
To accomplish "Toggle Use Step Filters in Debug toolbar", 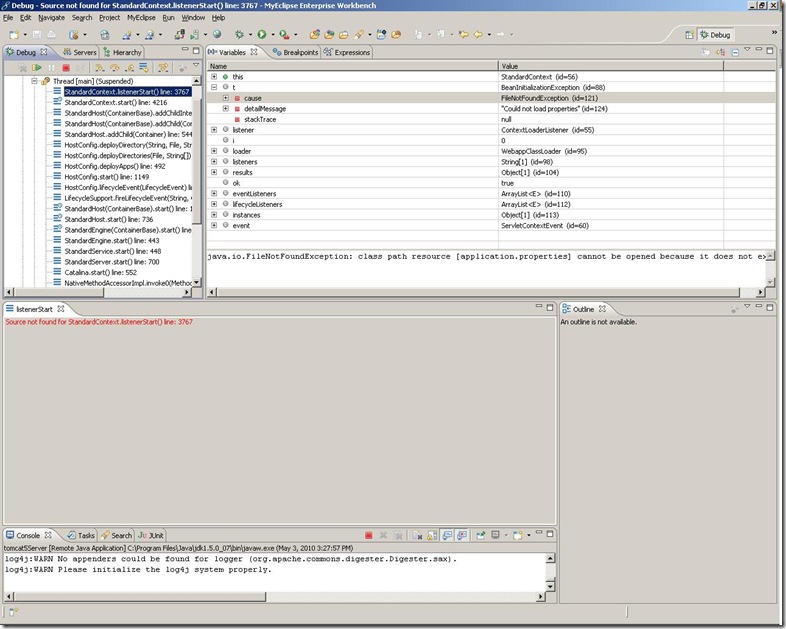I will [x=163, y=68].
